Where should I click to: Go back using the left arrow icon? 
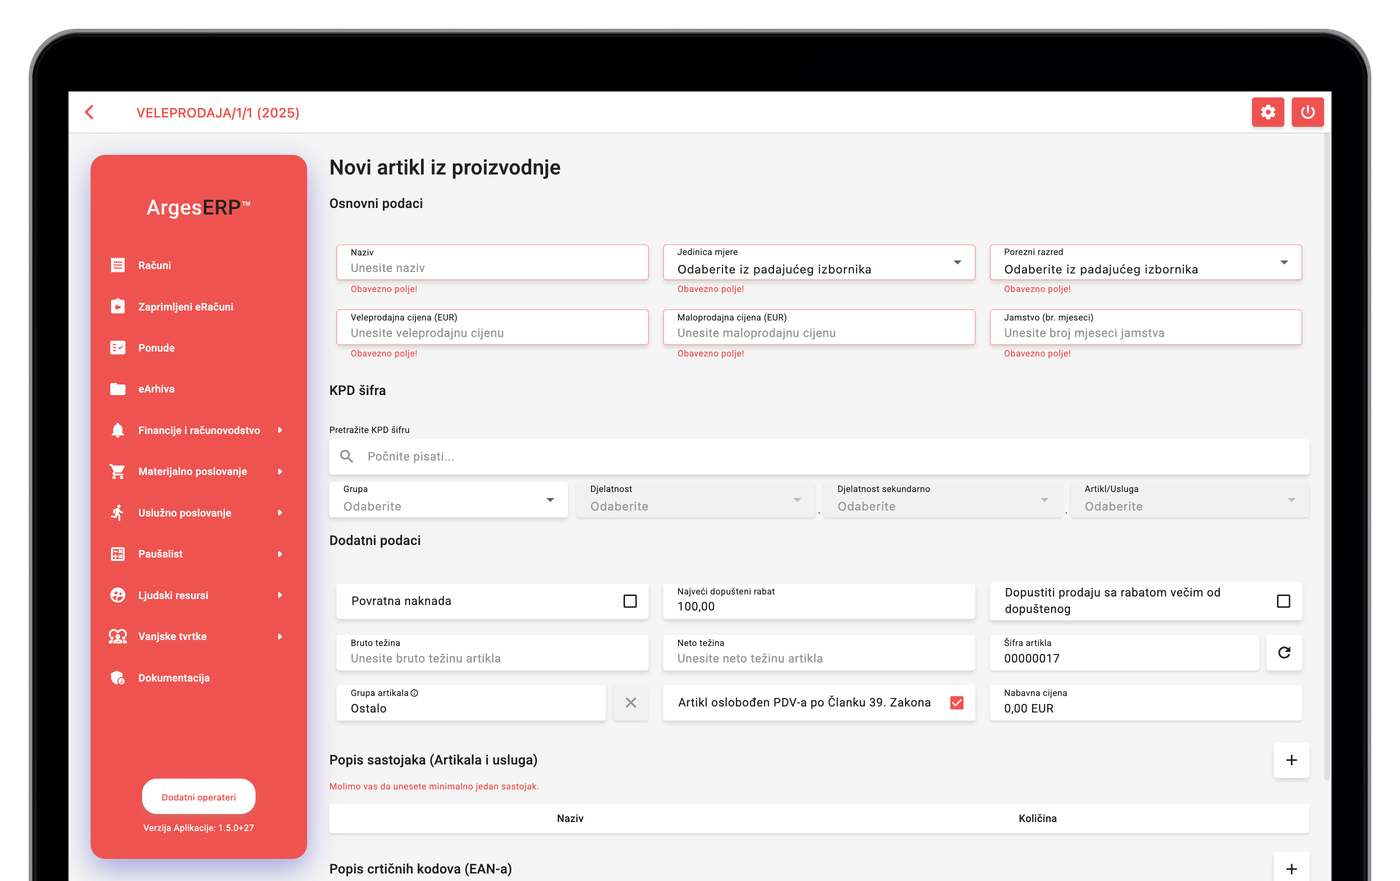coord(90,112)
